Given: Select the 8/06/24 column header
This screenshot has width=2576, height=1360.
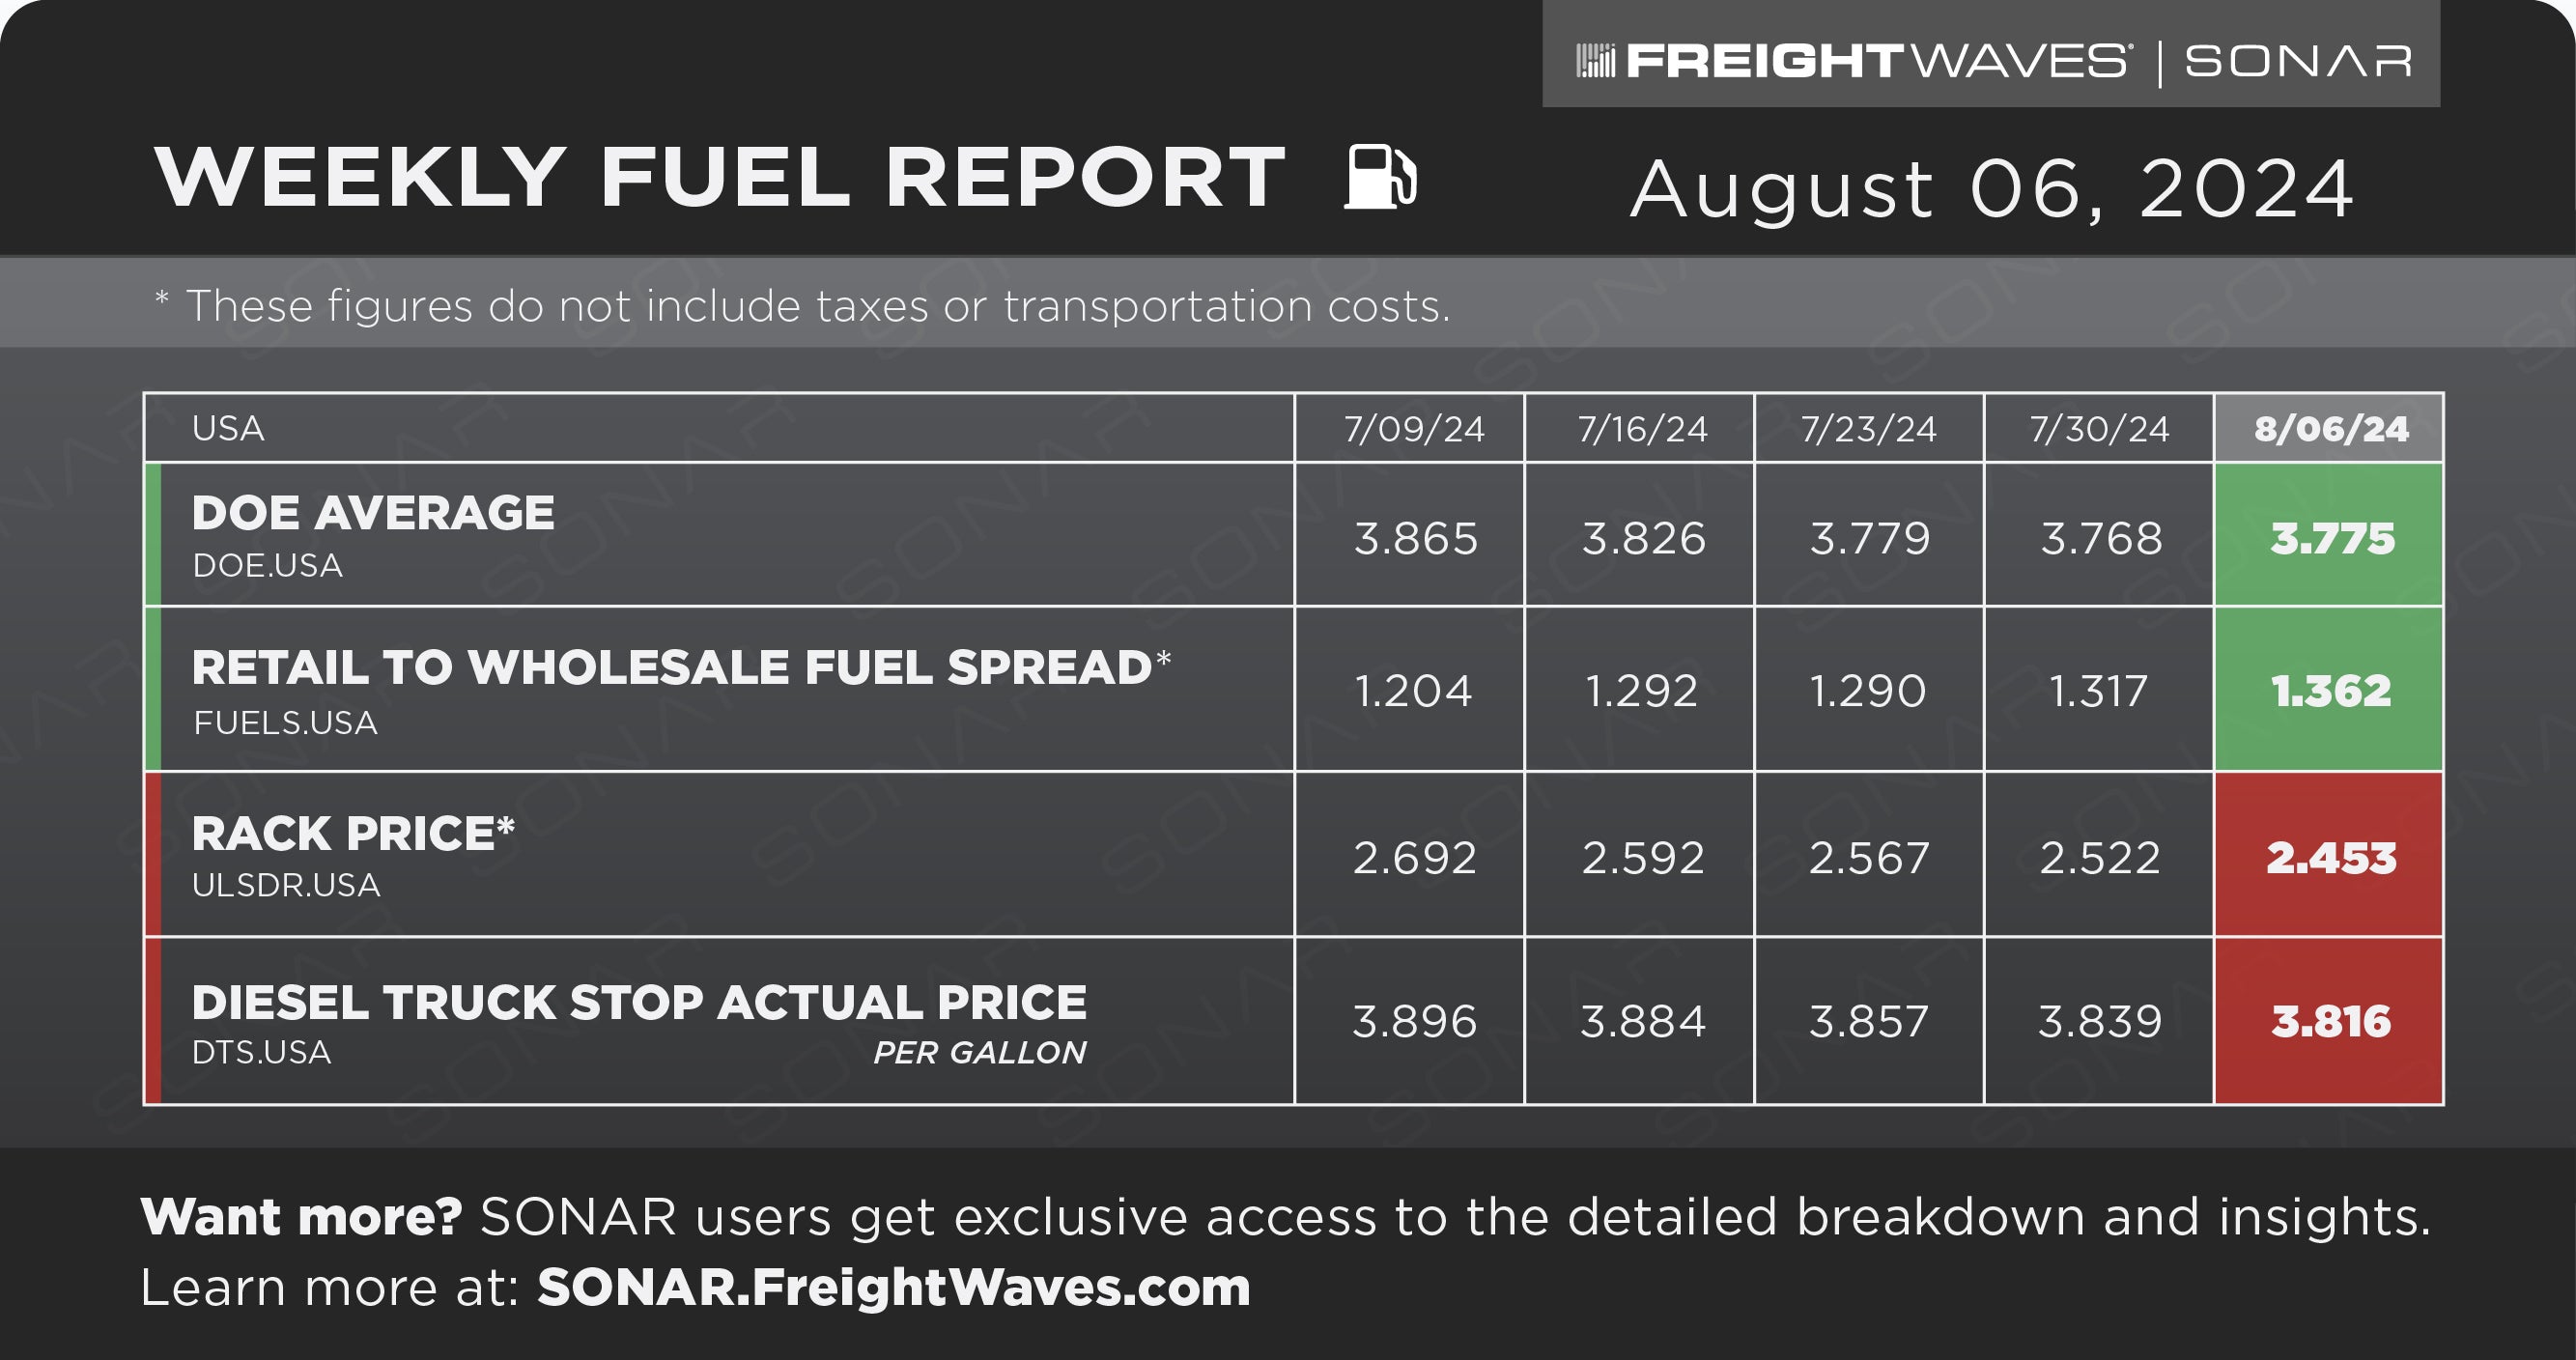Looking at the screenshot, I should [2329, 428].
